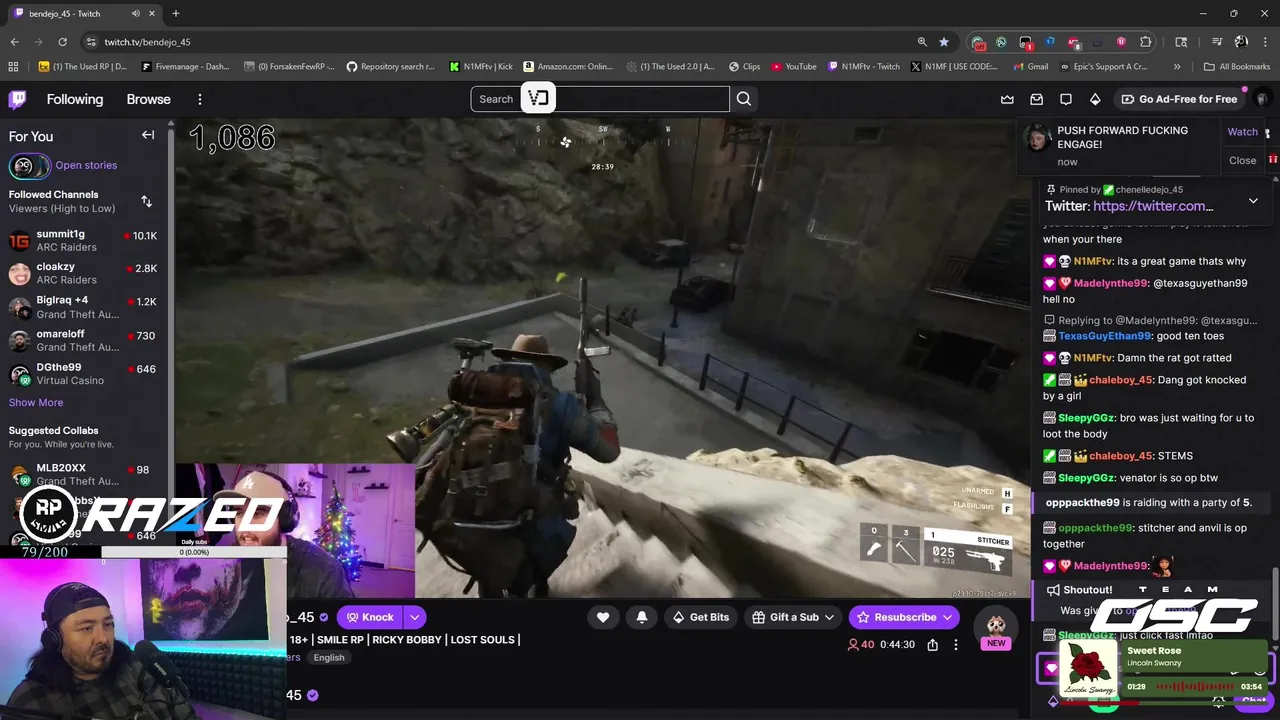Show More followed channels
The height and width of the screenshot is (720, 1280).
coord(36,402)
